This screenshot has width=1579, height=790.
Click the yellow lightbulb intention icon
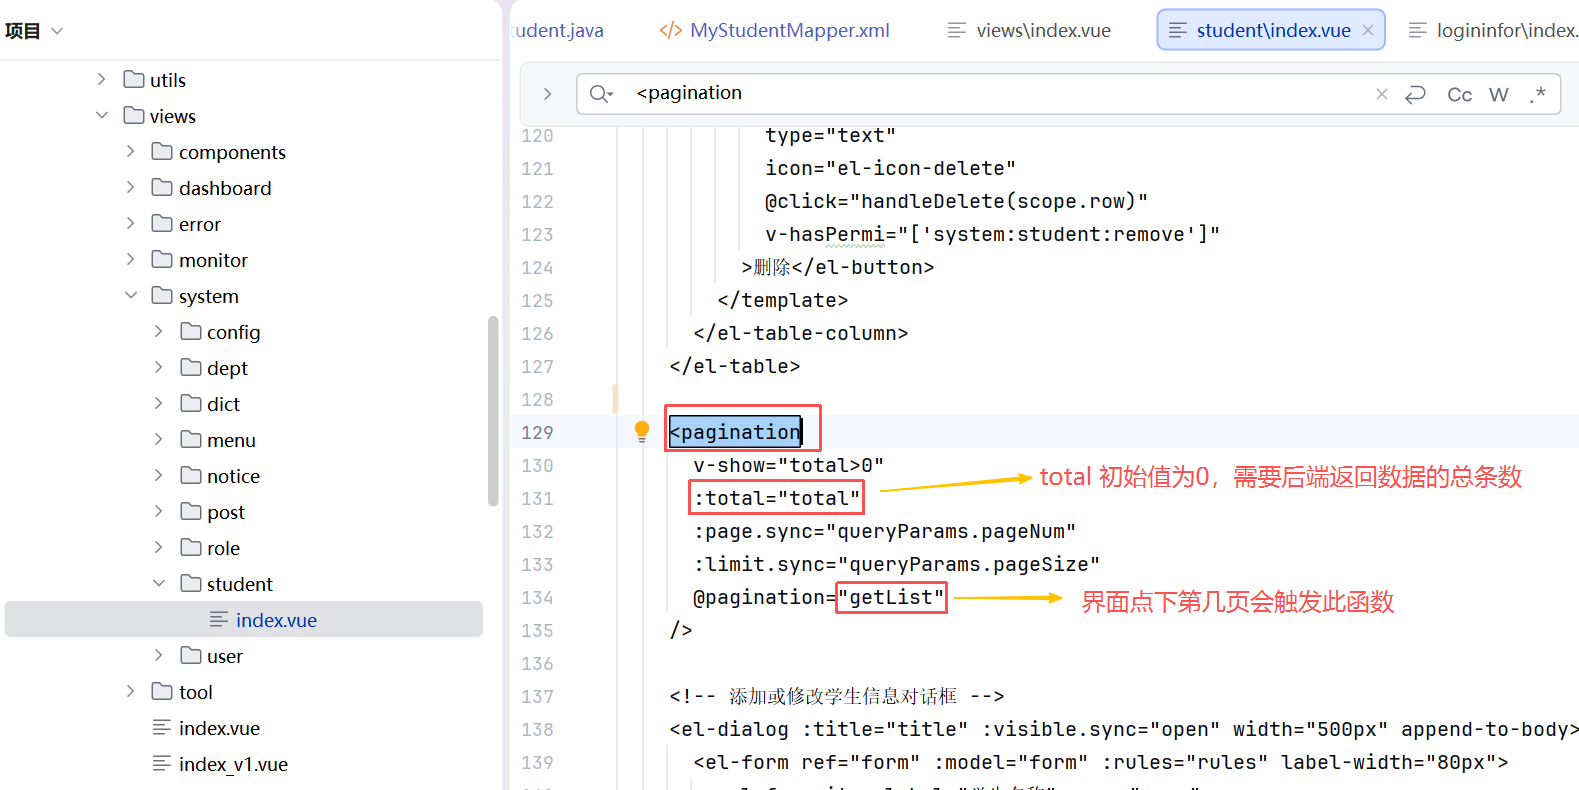[642, 431]
